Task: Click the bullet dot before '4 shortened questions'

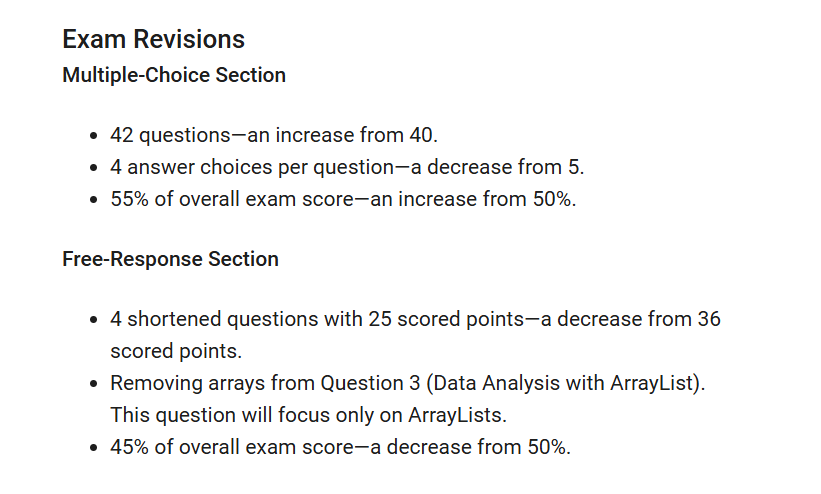Action: pyautogui.click(x=93, y=319)
